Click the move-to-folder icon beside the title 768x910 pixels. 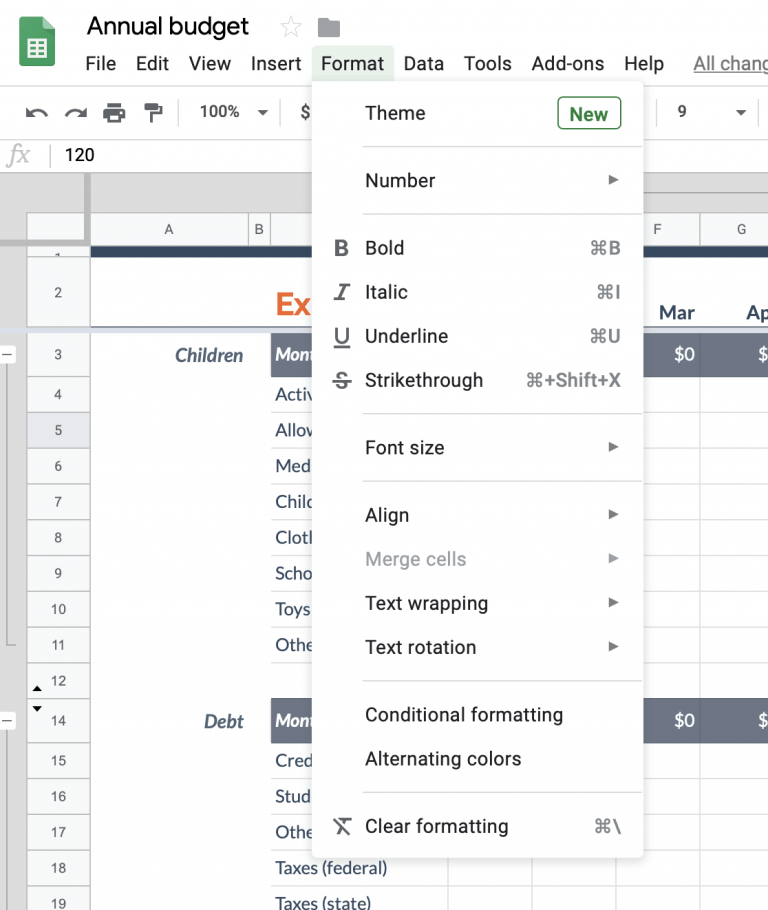pyautogui.click(x=328, y=27)
